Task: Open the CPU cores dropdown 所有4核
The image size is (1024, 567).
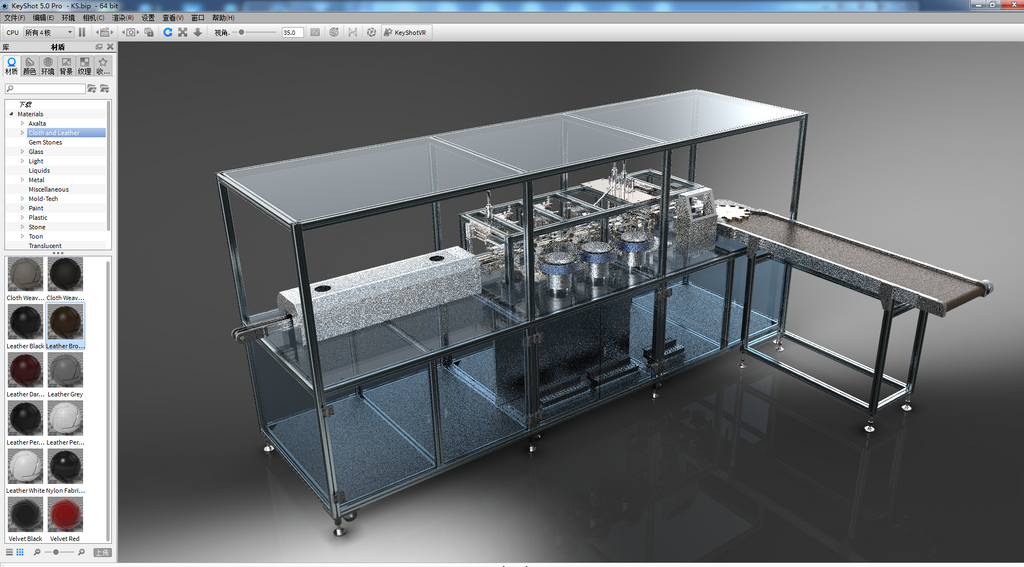Action: coord(49,32)
